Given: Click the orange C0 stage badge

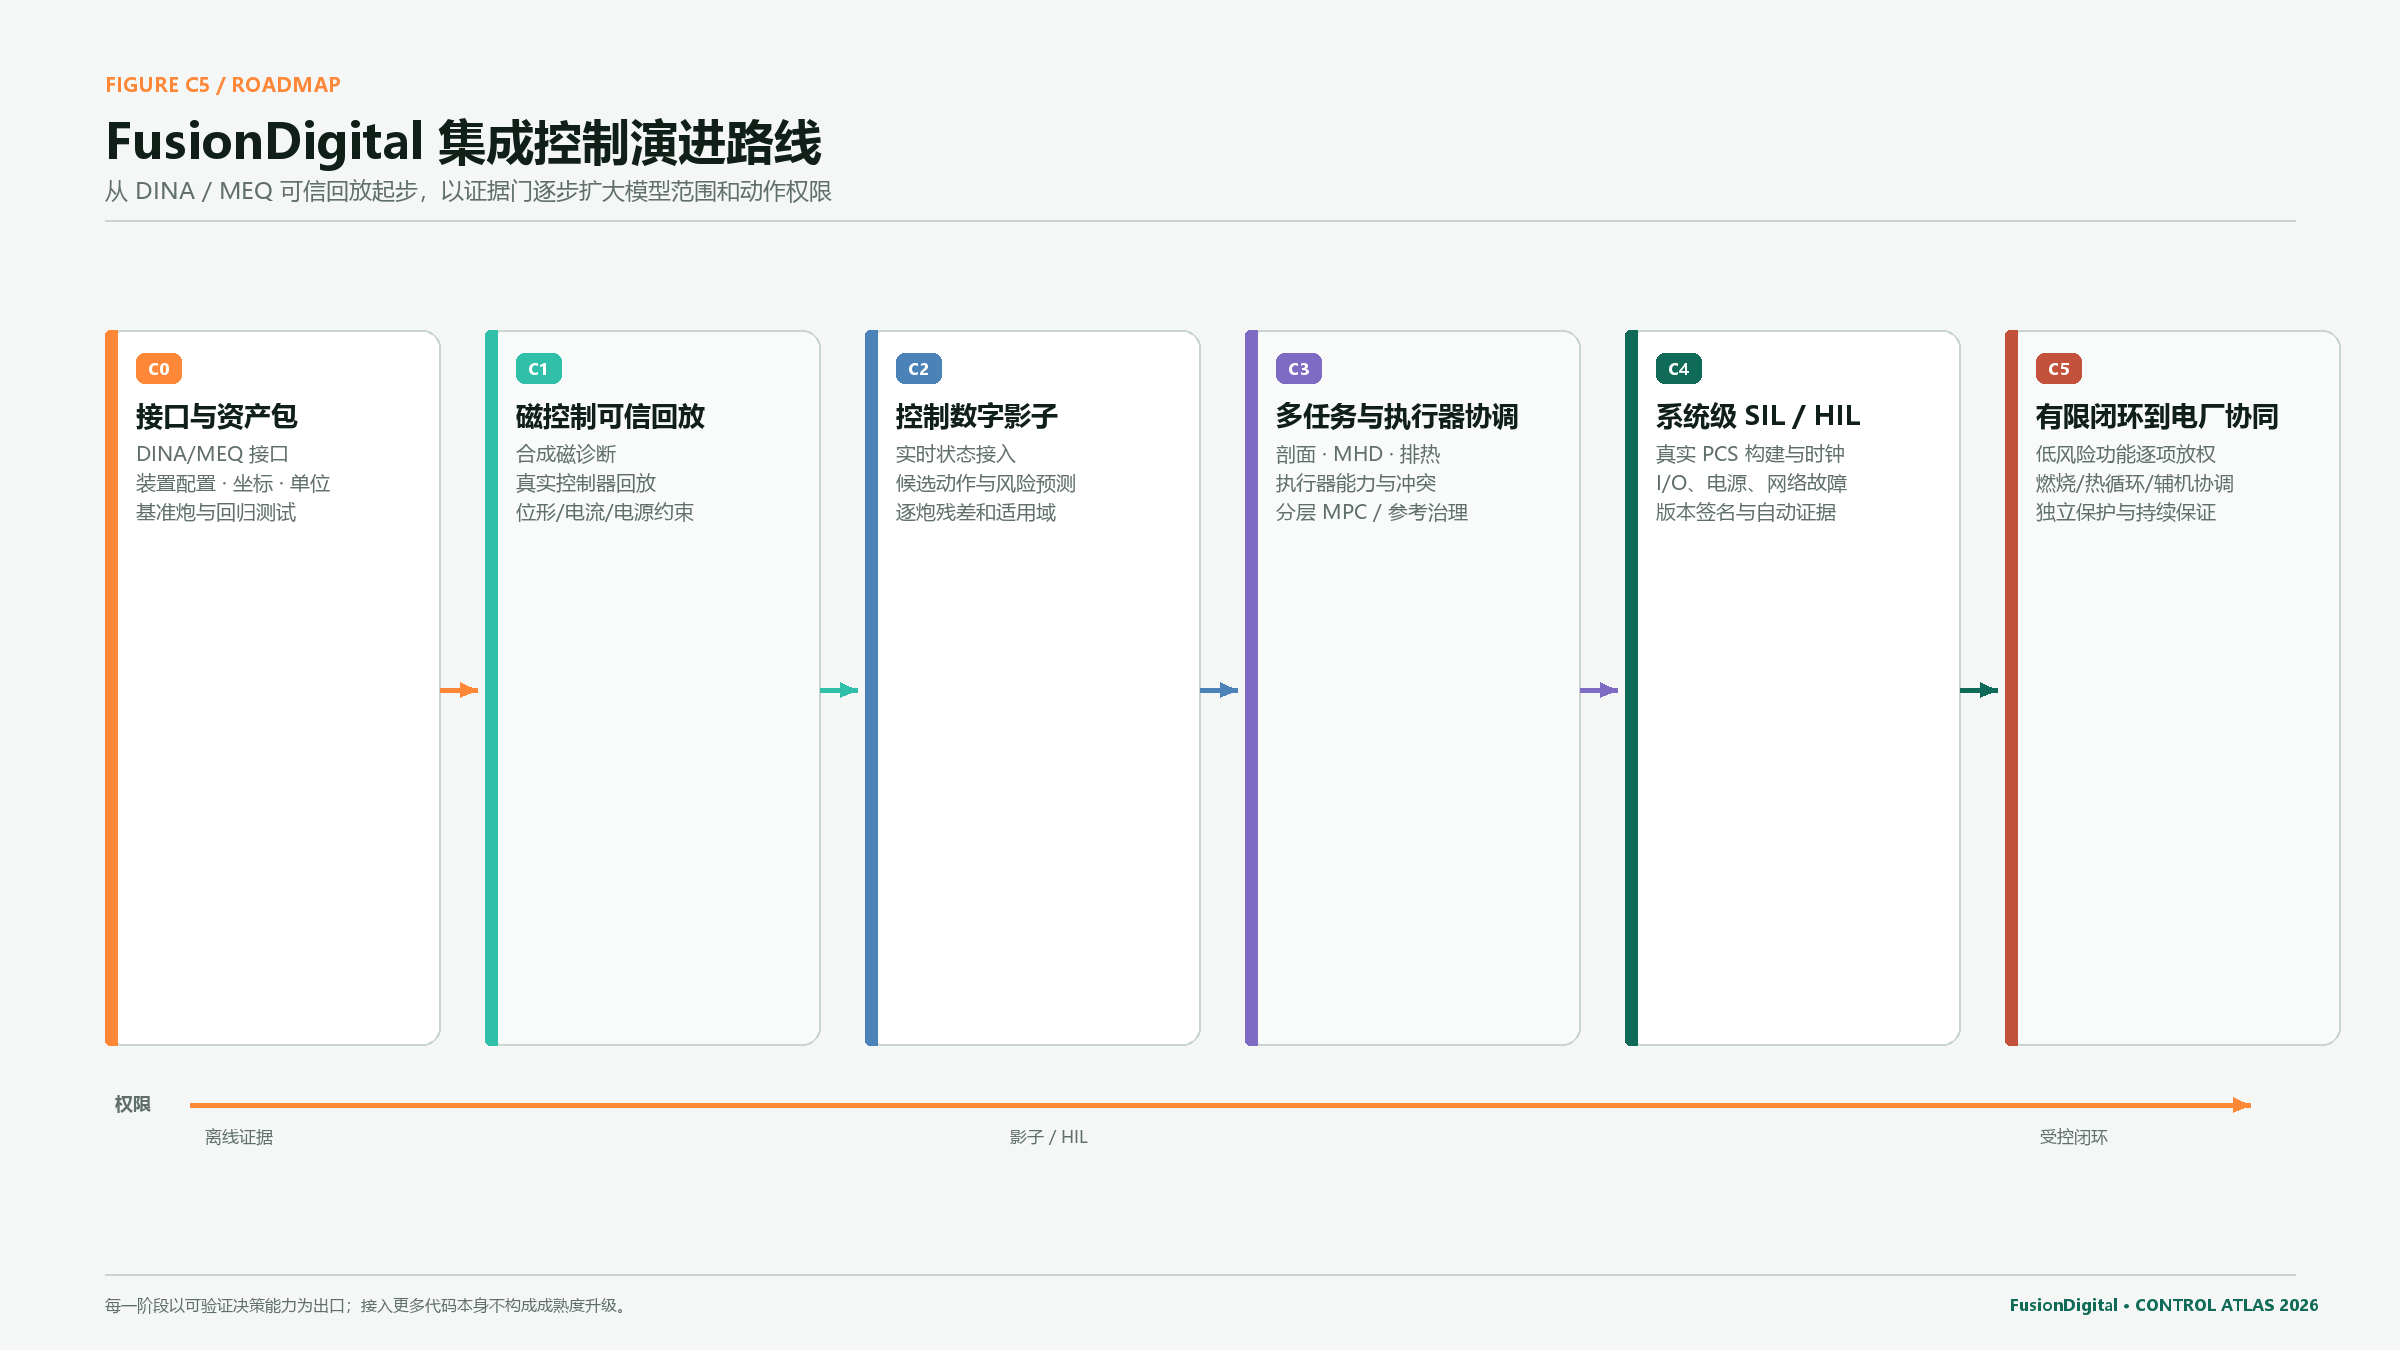Looking at the screenshot, I should [158, 369].
